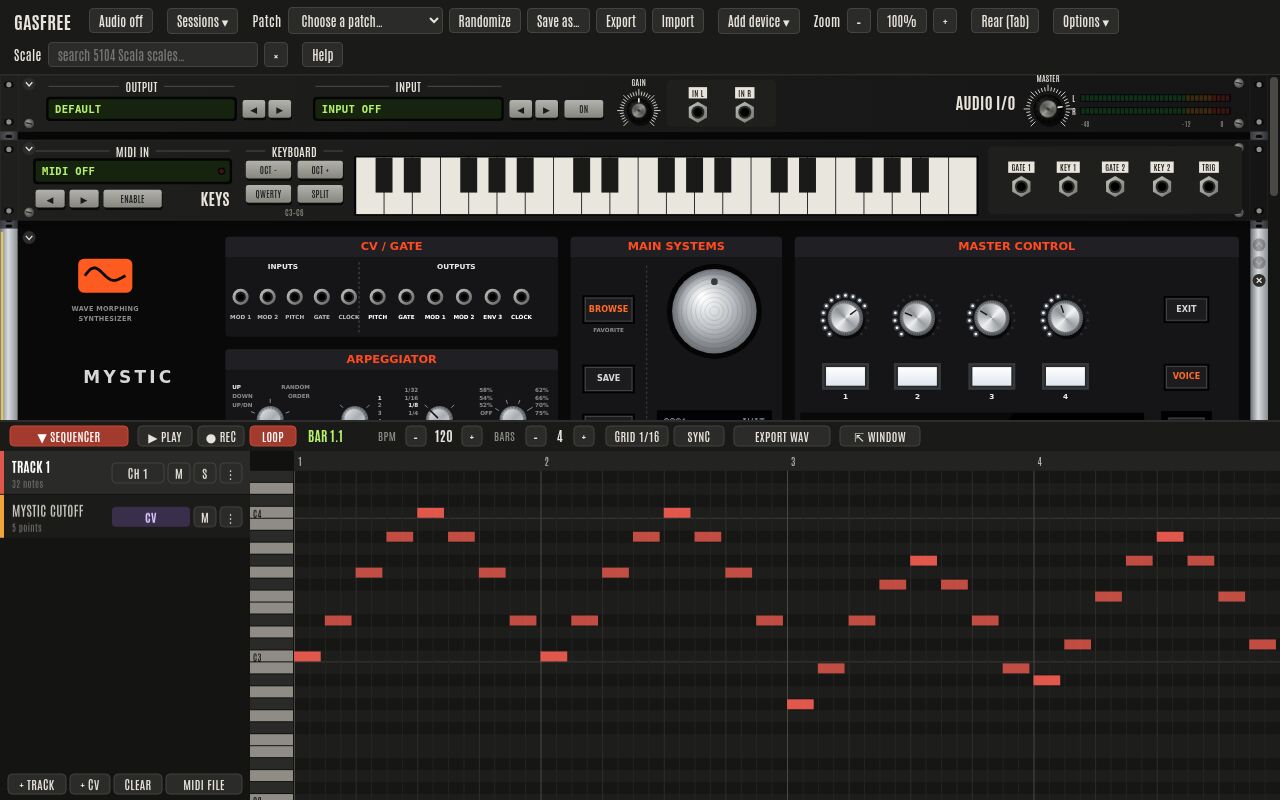Open the Choose a patch dropdown
This screenshot has height=800, width=1280.
[x=365, y=21]
